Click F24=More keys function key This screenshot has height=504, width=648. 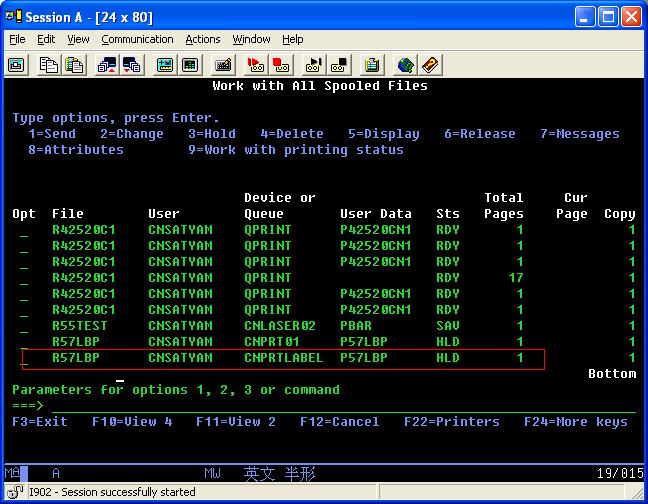click(576, 422)
